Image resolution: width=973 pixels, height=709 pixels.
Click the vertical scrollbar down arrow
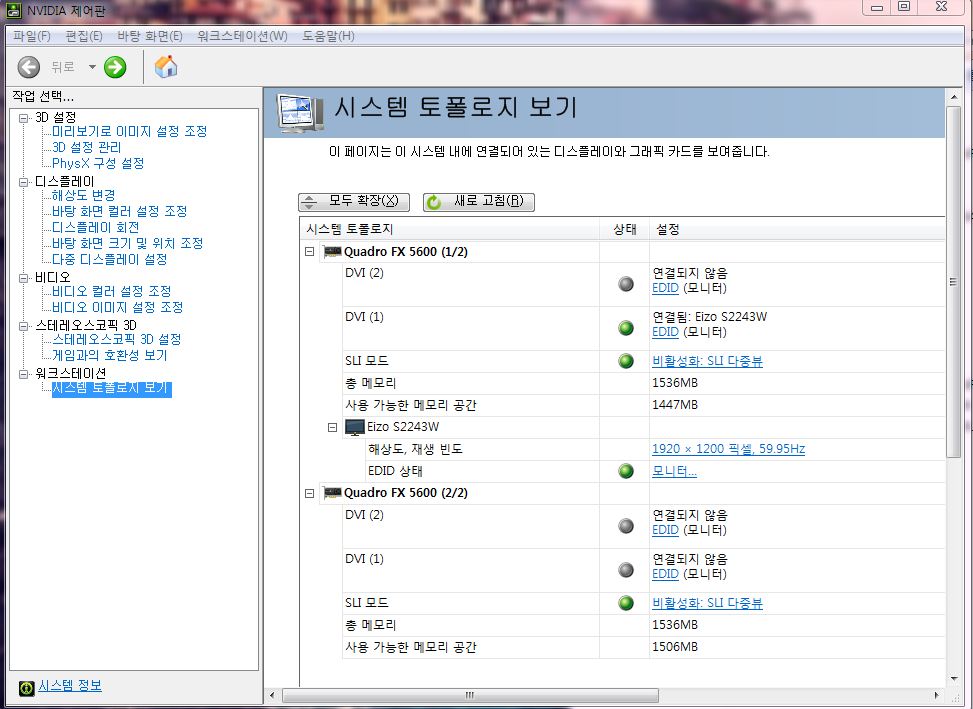click(953, 679)
